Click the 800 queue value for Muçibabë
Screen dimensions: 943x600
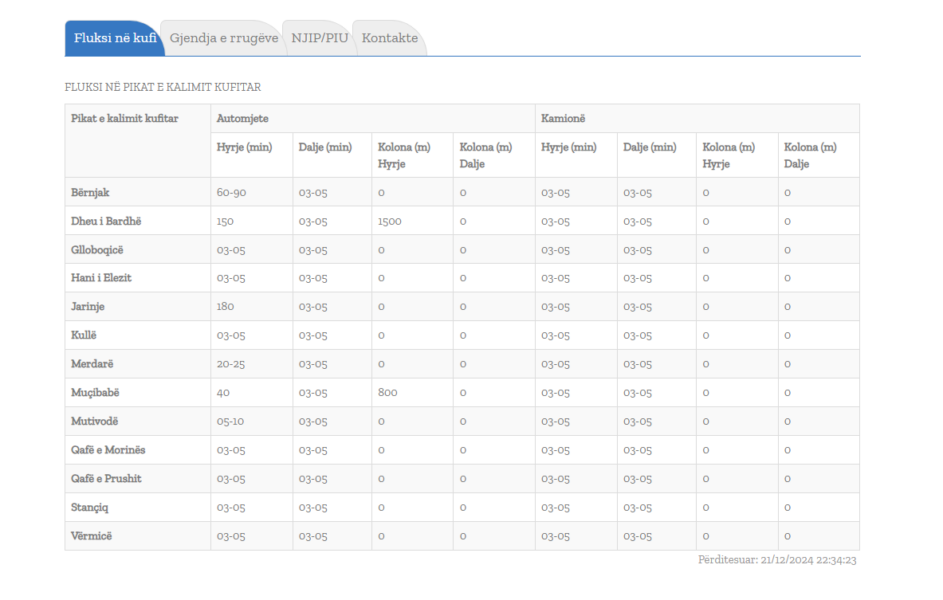(387, 393)
